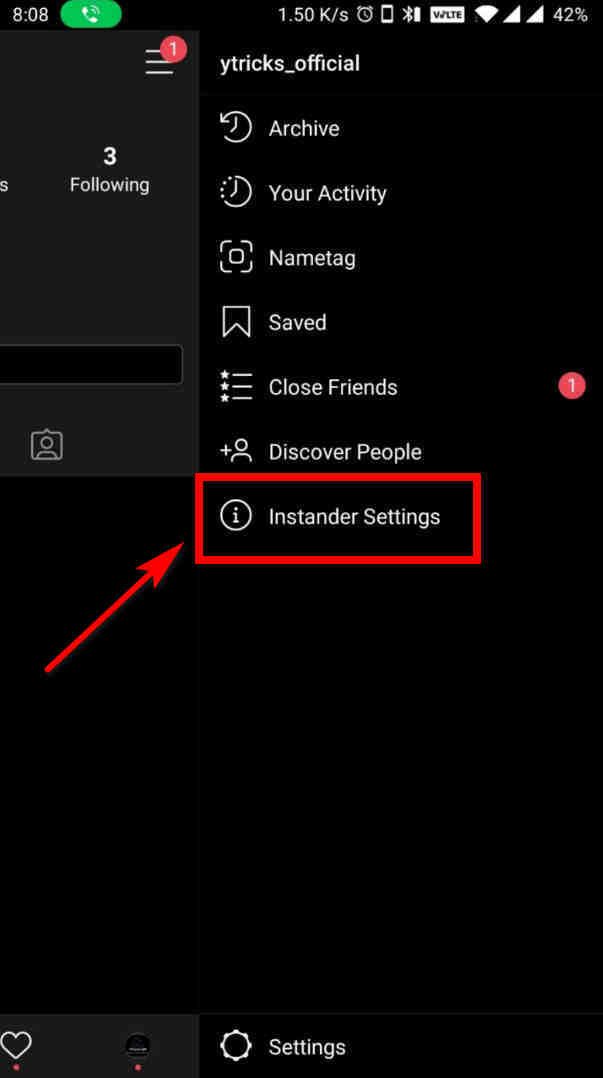Tap the Discover People add-person icon
The image size is (603, 1078).
(x=236, y=451)
